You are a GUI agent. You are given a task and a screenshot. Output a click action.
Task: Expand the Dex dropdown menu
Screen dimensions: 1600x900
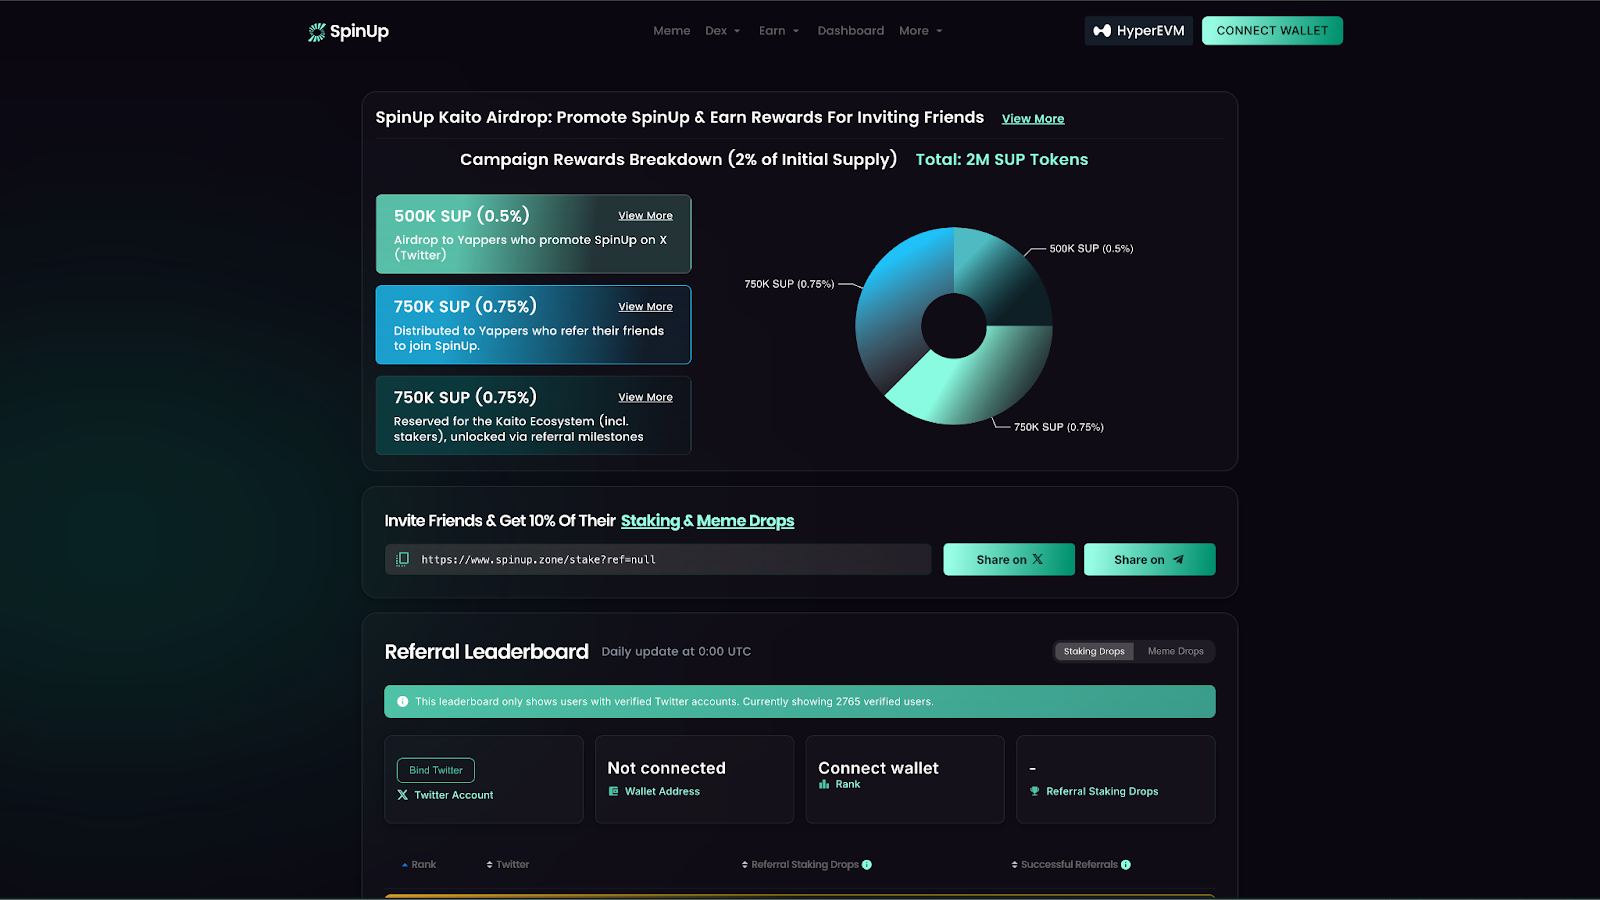pos(722,31)
